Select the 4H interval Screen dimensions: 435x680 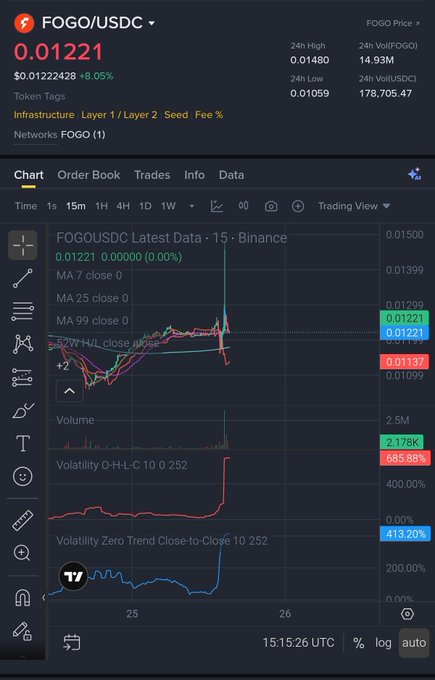(123, 206)
